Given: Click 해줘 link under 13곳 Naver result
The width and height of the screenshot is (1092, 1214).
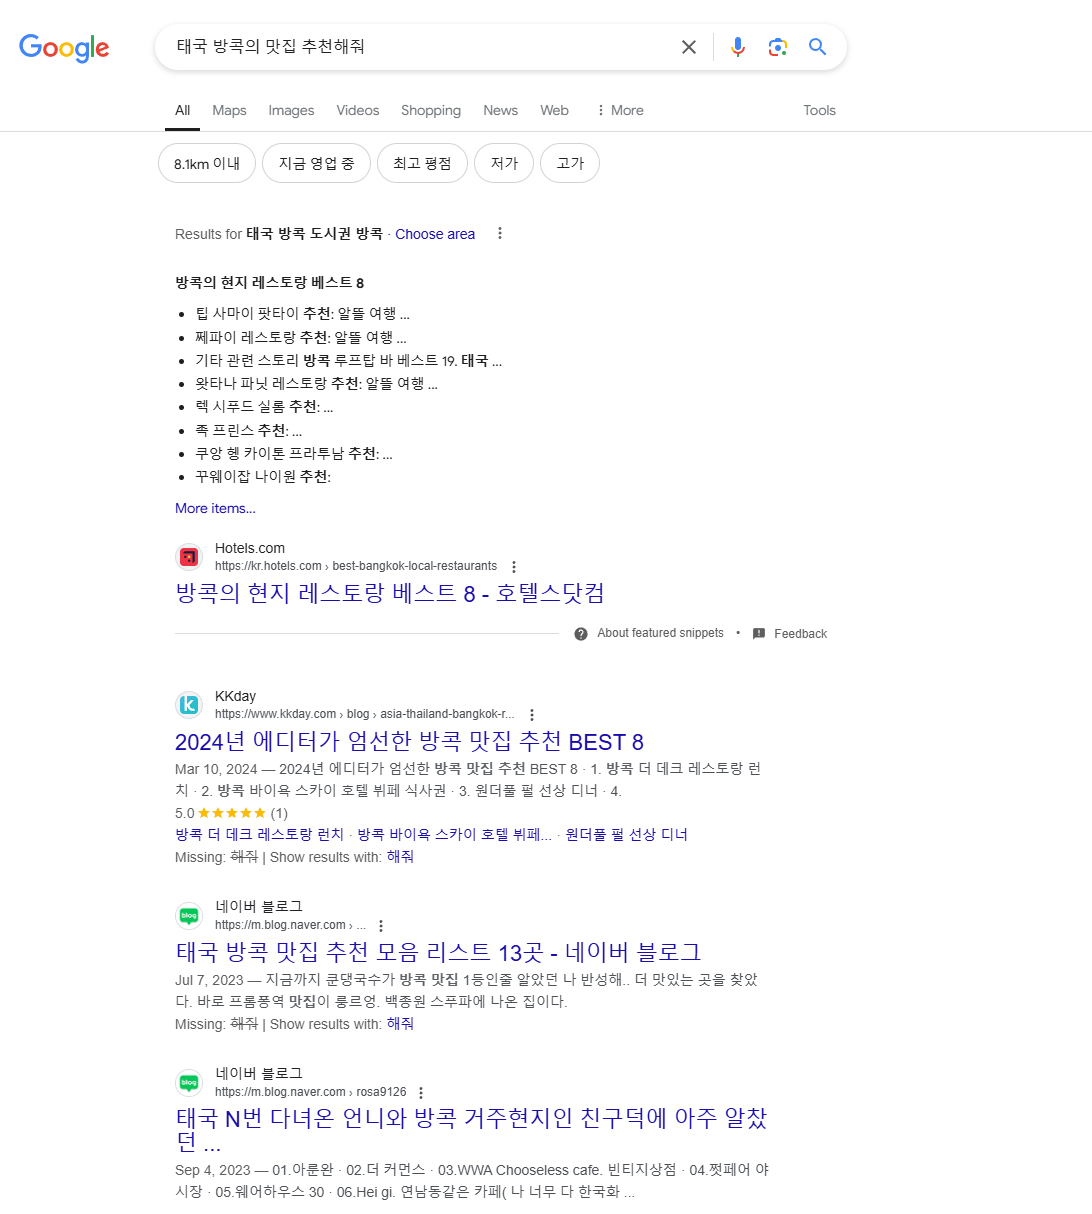Looking at the screenshot, I should coord(400,1024).
